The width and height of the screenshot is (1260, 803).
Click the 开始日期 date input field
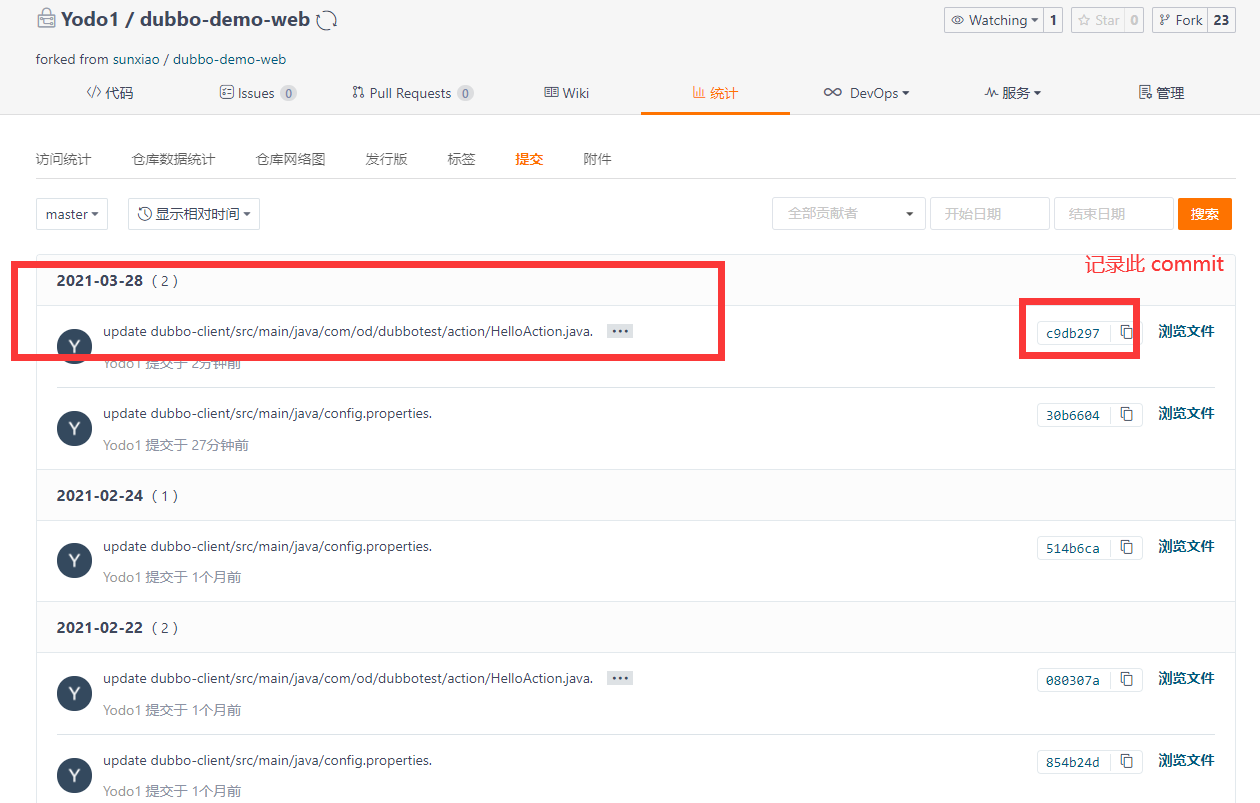(989, 214)
